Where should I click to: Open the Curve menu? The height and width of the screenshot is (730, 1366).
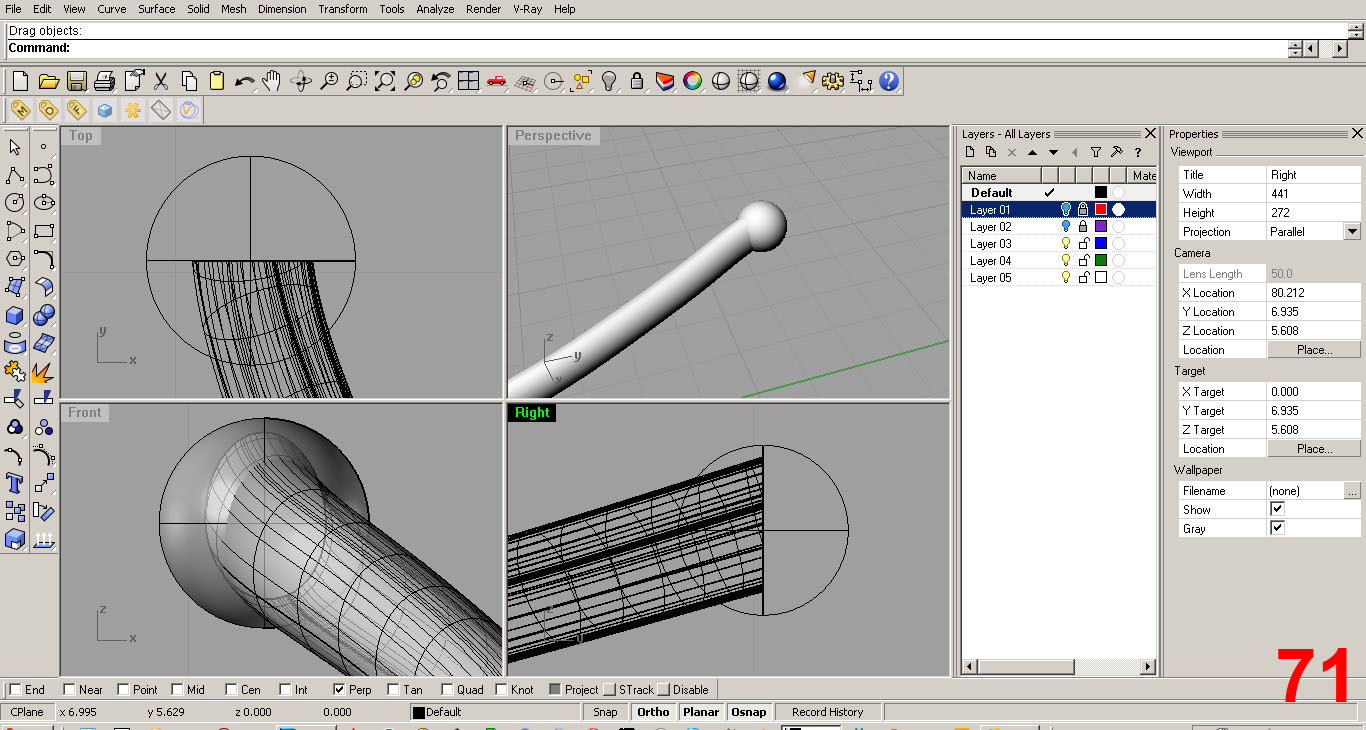point(112,9)
